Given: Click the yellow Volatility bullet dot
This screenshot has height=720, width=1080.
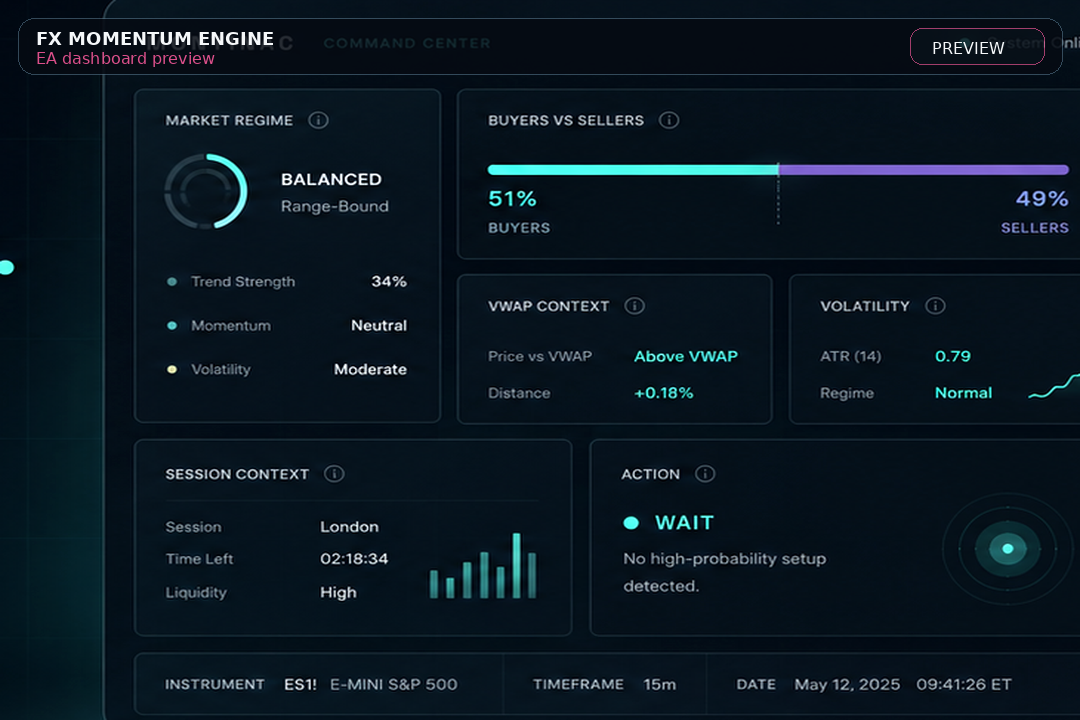Looking at the screenshot, I should coord(172,370).
